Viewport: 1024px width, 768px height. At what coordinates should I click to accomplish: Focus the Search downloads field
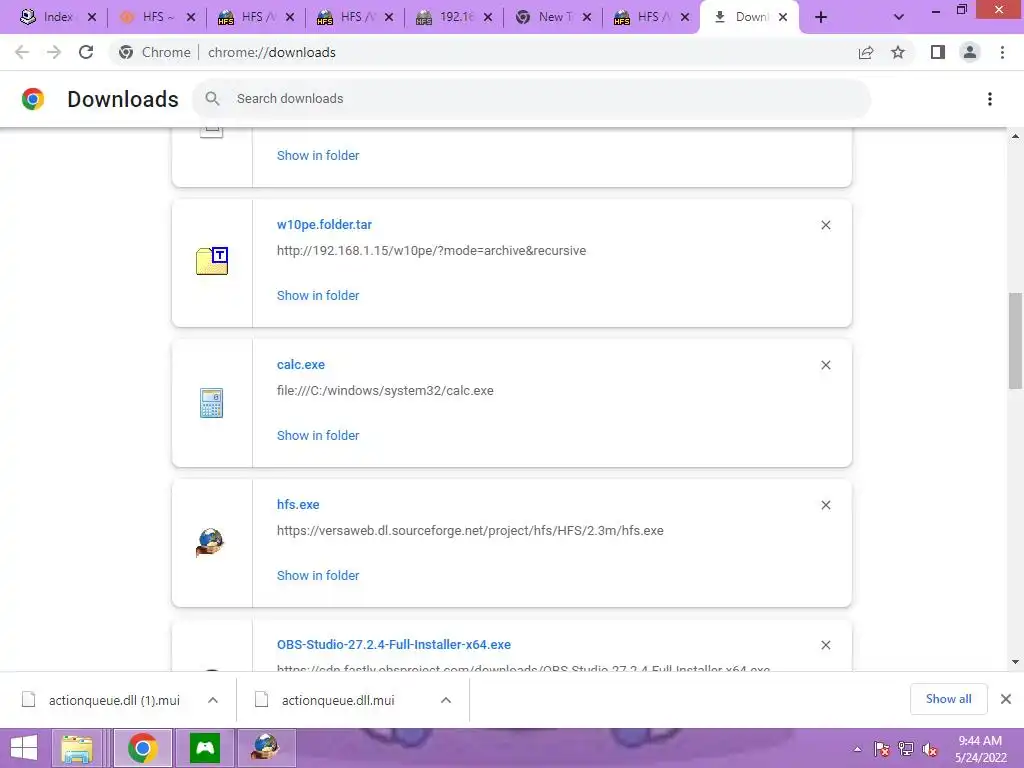(532, 99)
